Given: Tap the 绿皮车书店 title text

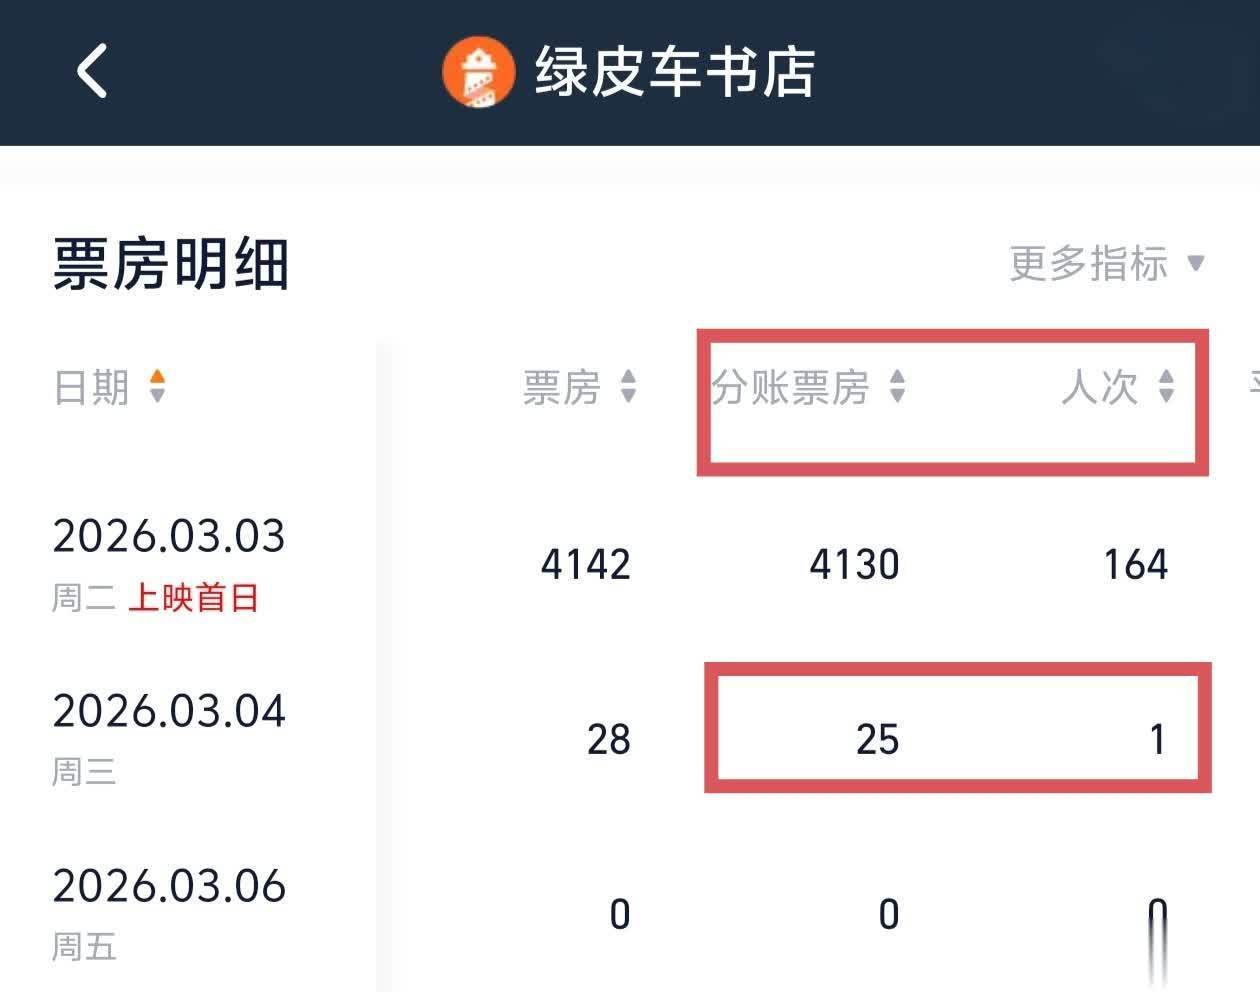Looking at the screenshot, I should pos(675,72).
